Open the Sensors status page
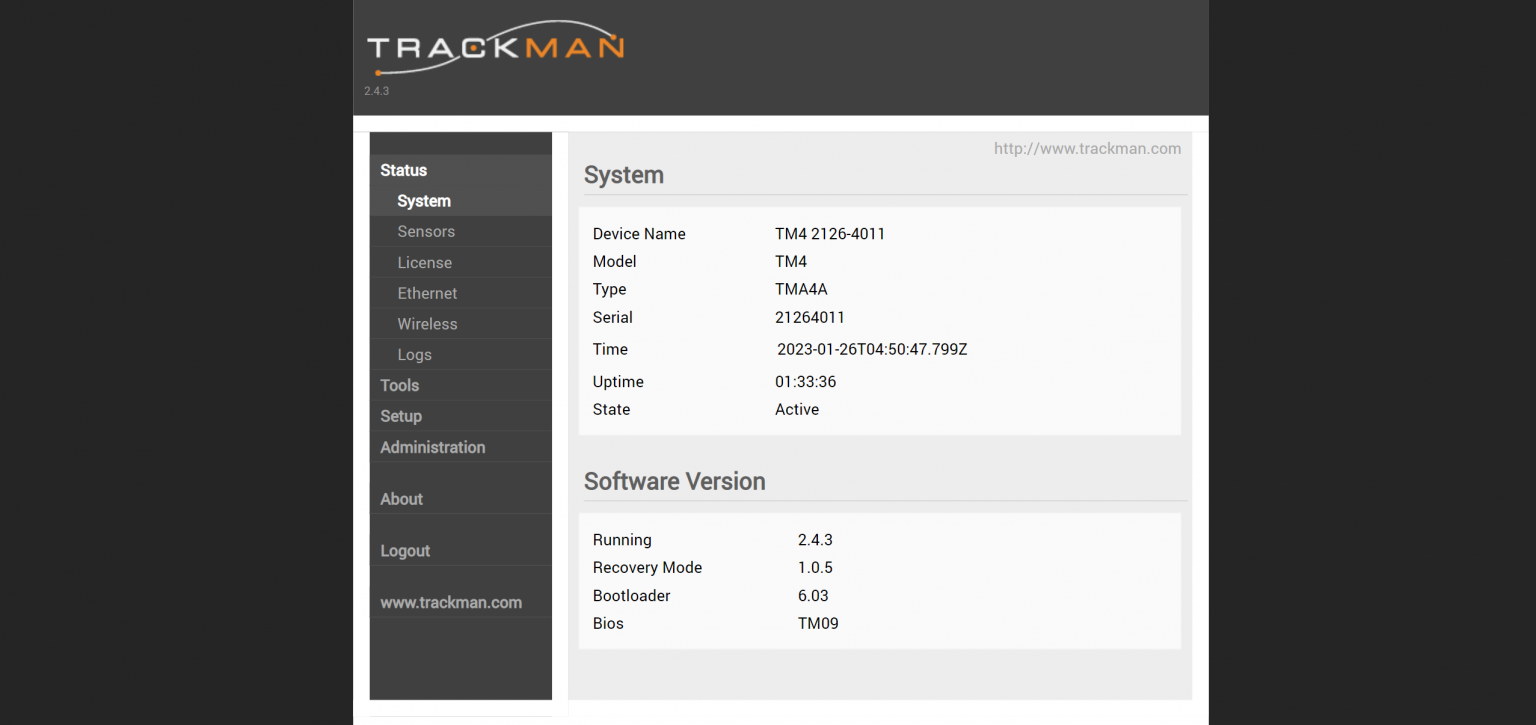 pos(426,232)
